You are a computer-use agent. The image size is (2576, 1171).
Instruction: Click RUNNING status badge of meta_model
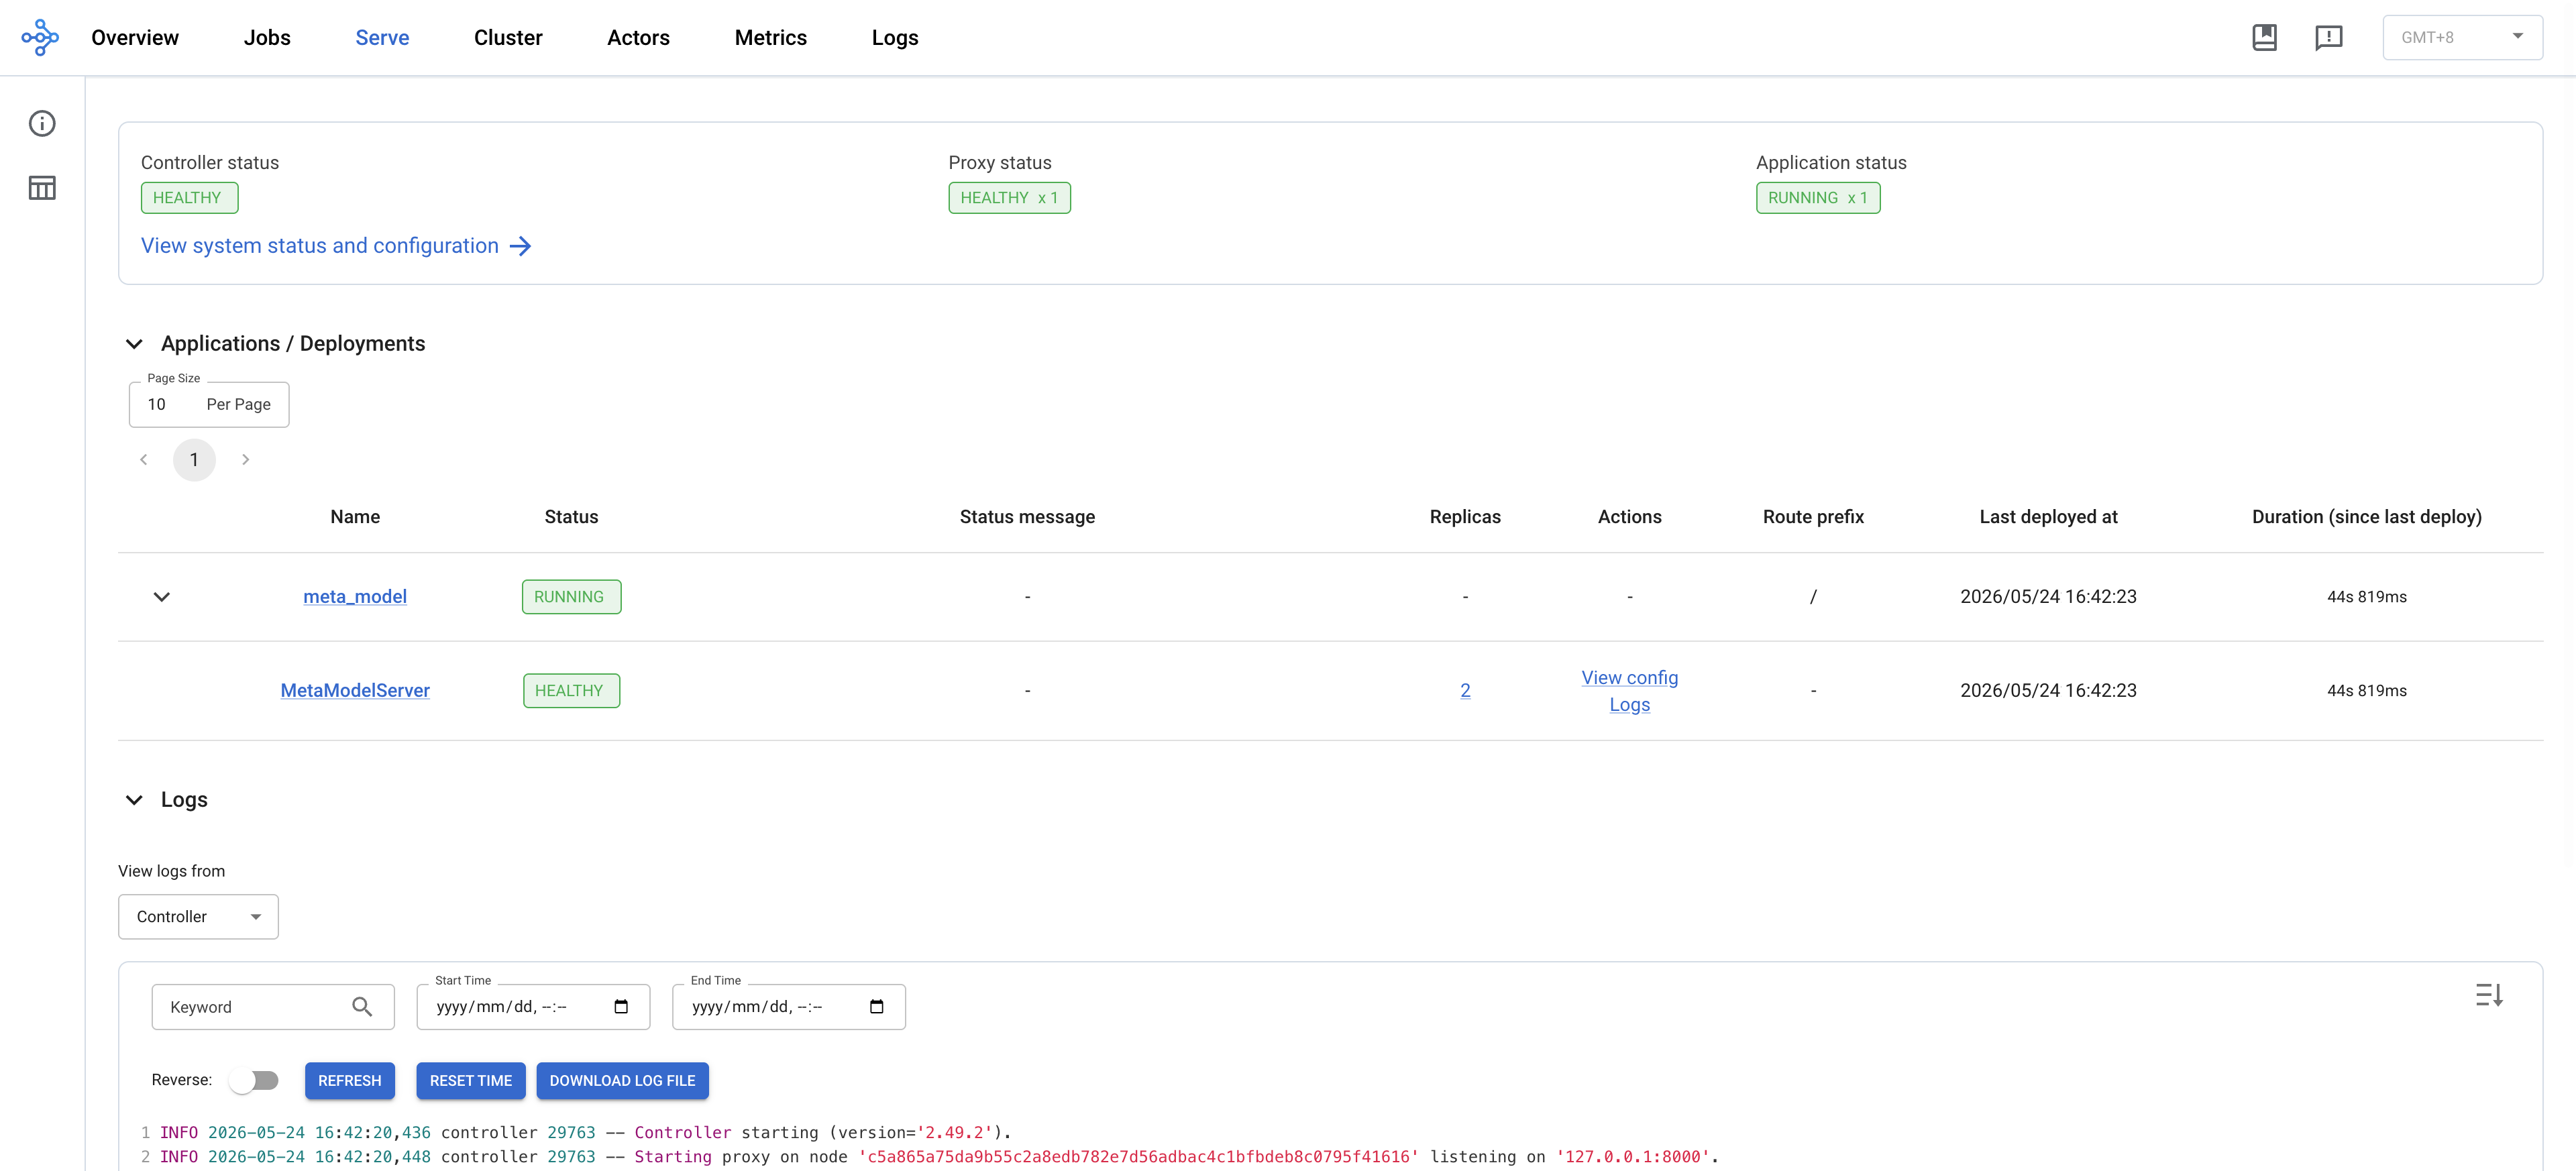point(571,597)
